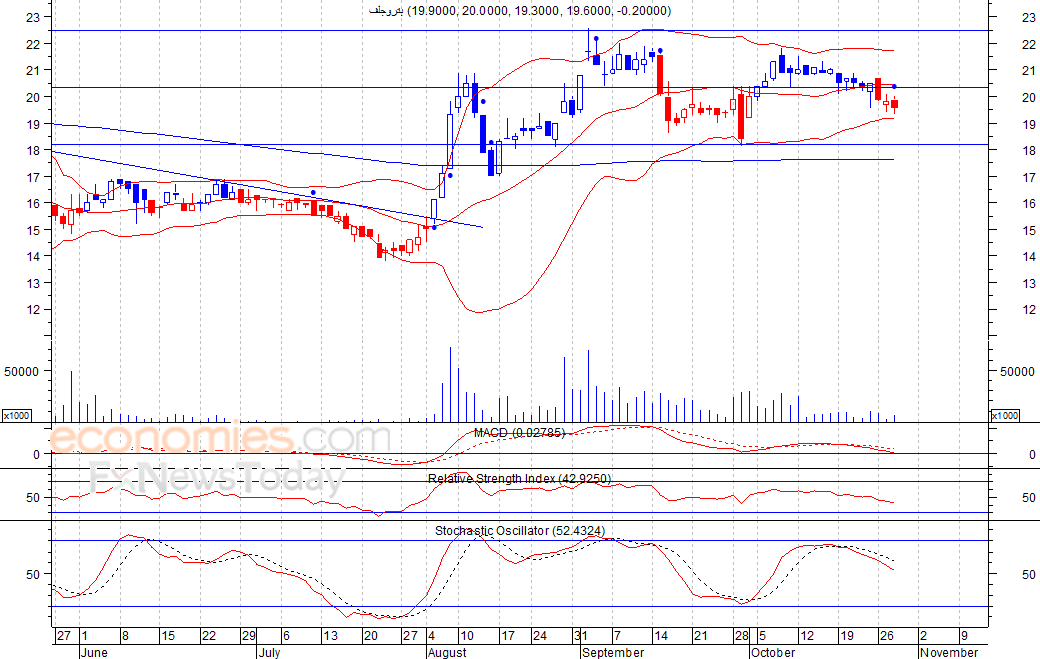This screenshot has height=659, width=1040.
Task: Click price label 12 on the right axis
Action: 1029,310
